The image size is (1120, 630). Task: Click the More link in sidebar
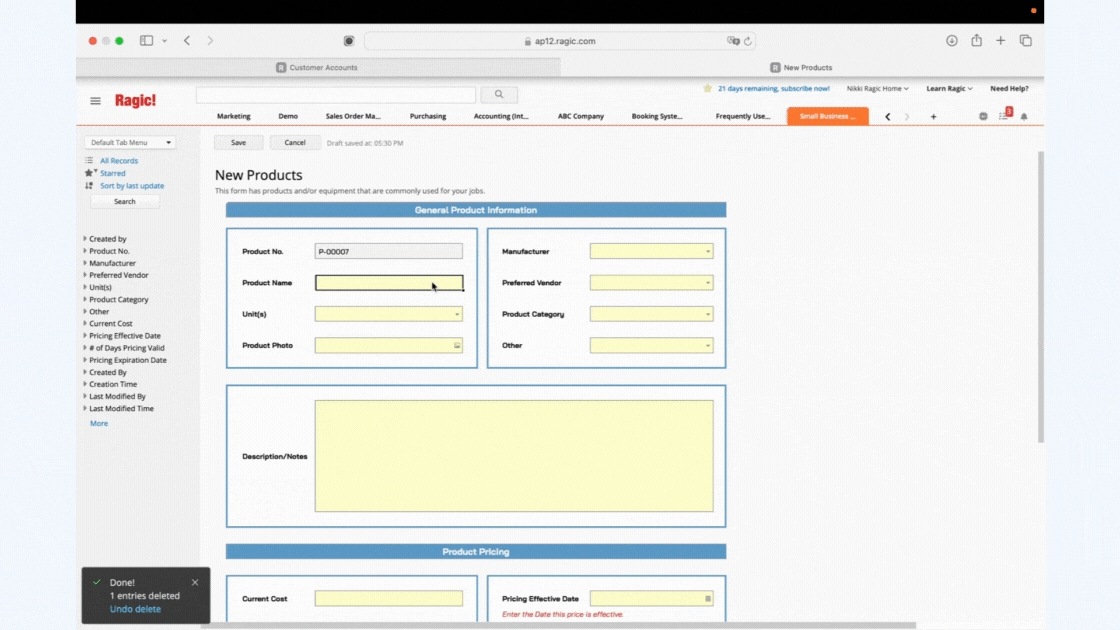click(99, 424)
